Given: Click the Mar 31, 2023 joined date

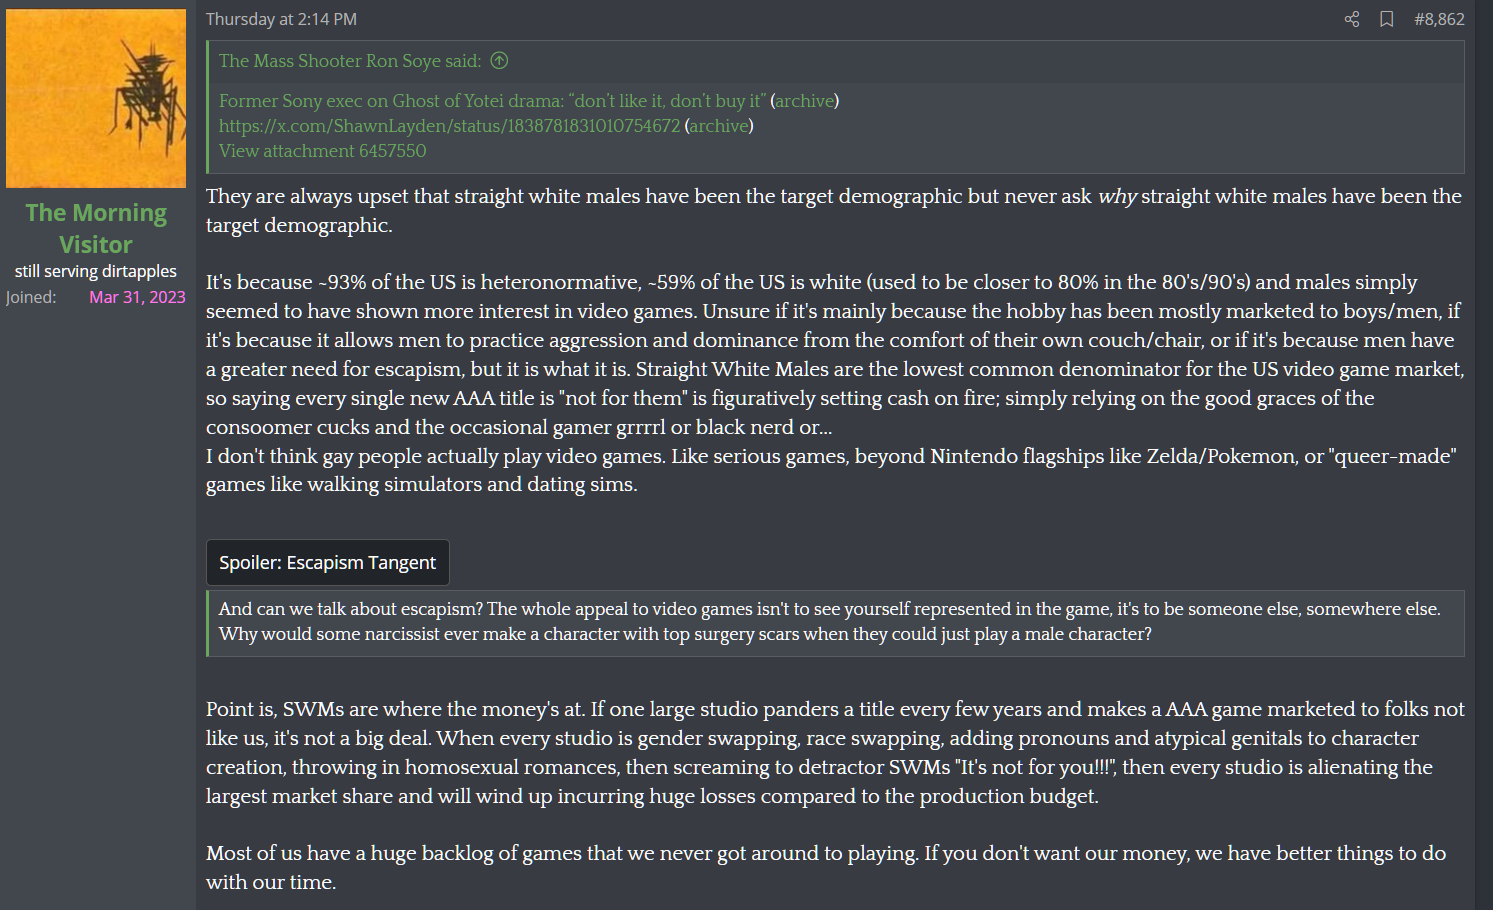Looking at the screenshot, I should point(137,297).
